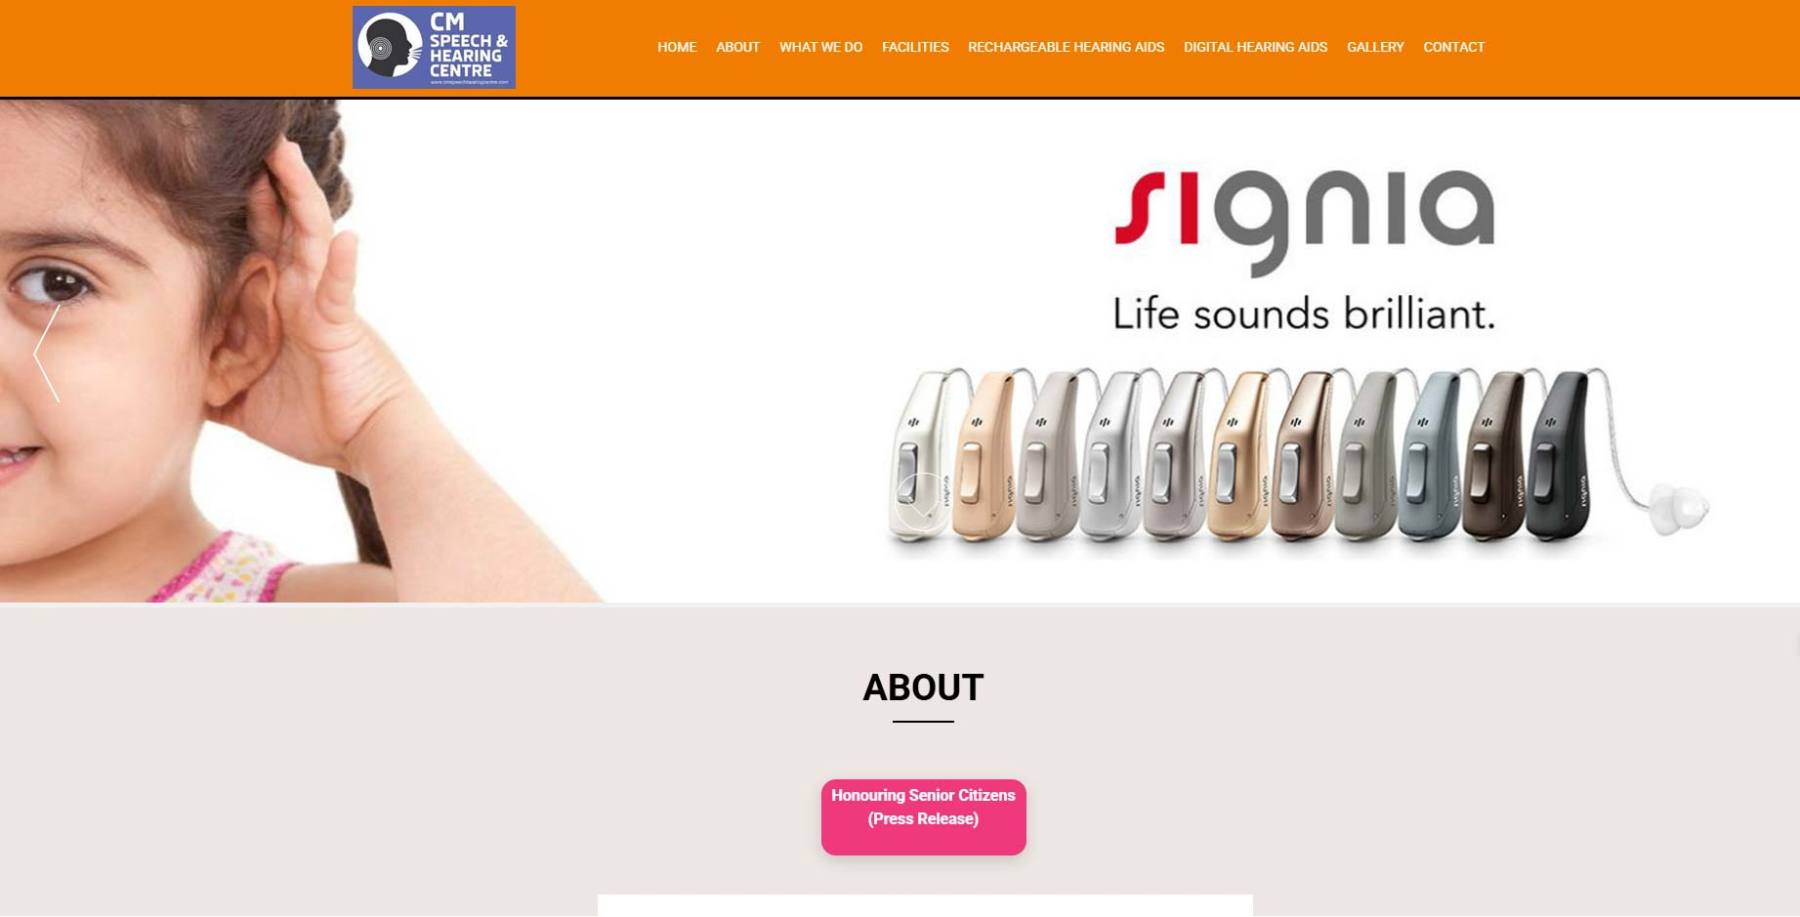This screenshot has width=1800, height=917.
Task: Open RECHARGEABLE HEARING AIDS menu item
Action: [1066, 47]
